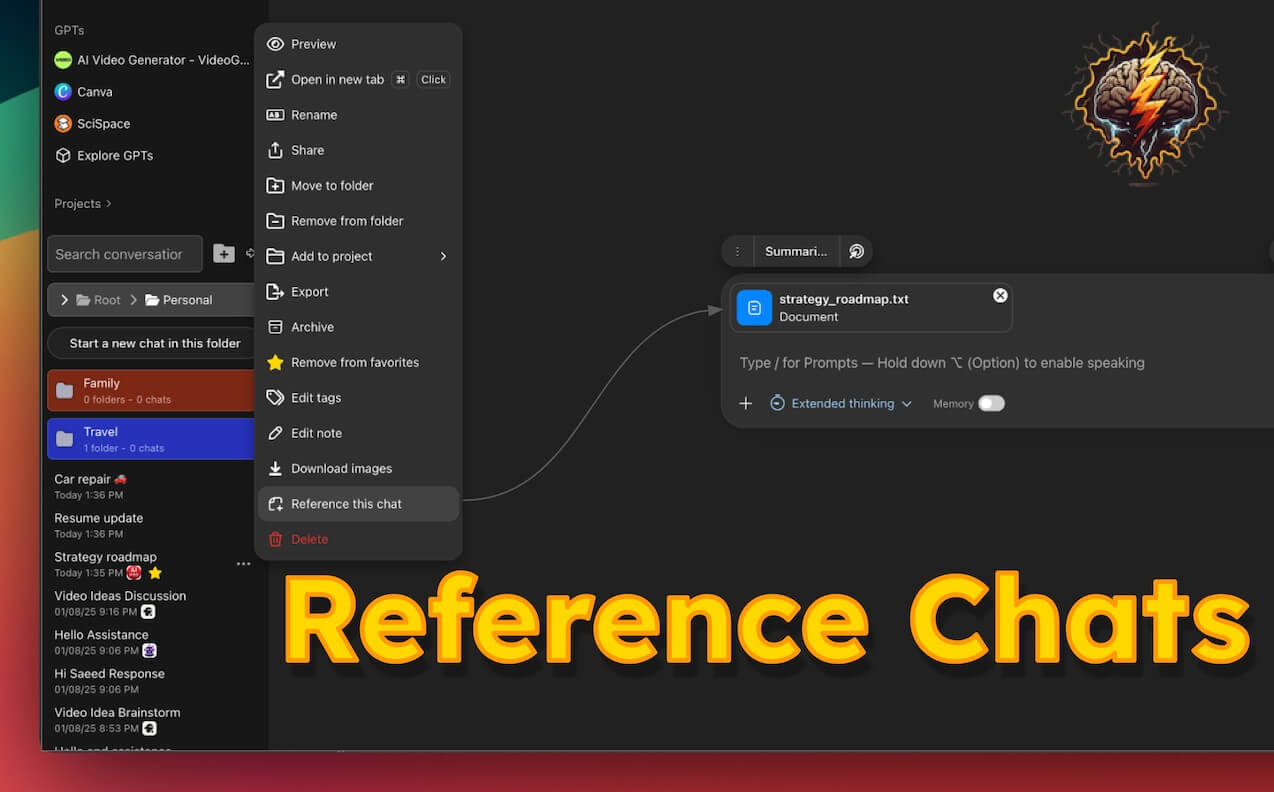
Task: Click the lightning brain logo
Action: [1145, 104]
